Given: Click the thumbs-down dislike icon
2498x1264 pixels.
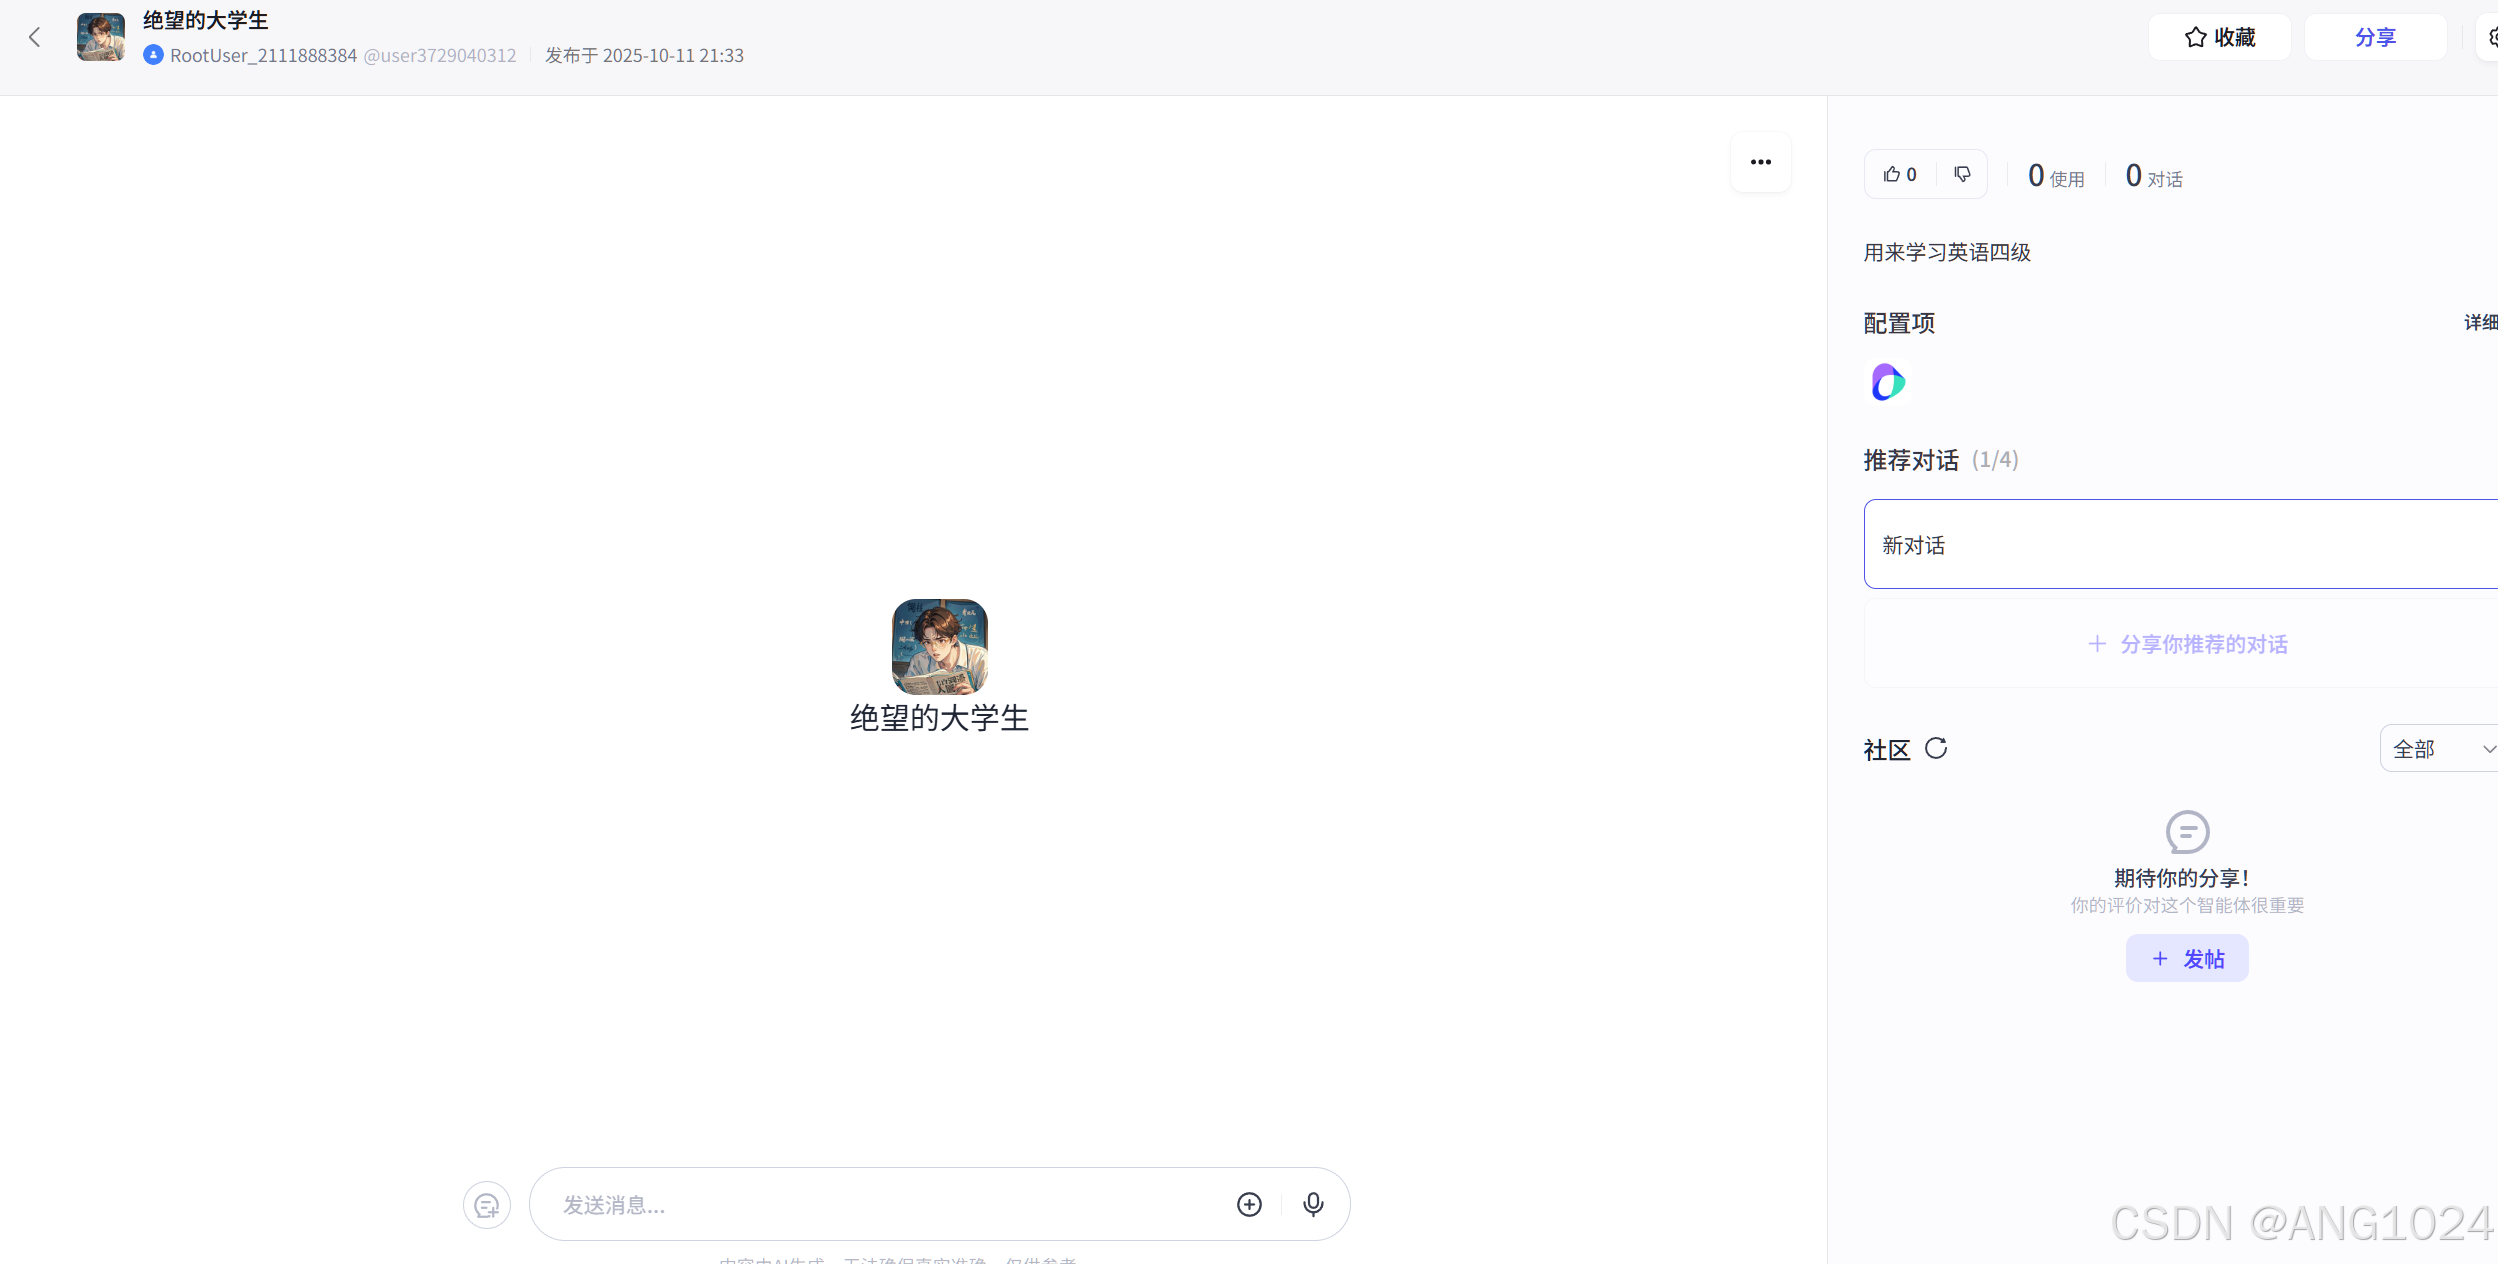Looking at the screenshot, I should (1962, 175).
